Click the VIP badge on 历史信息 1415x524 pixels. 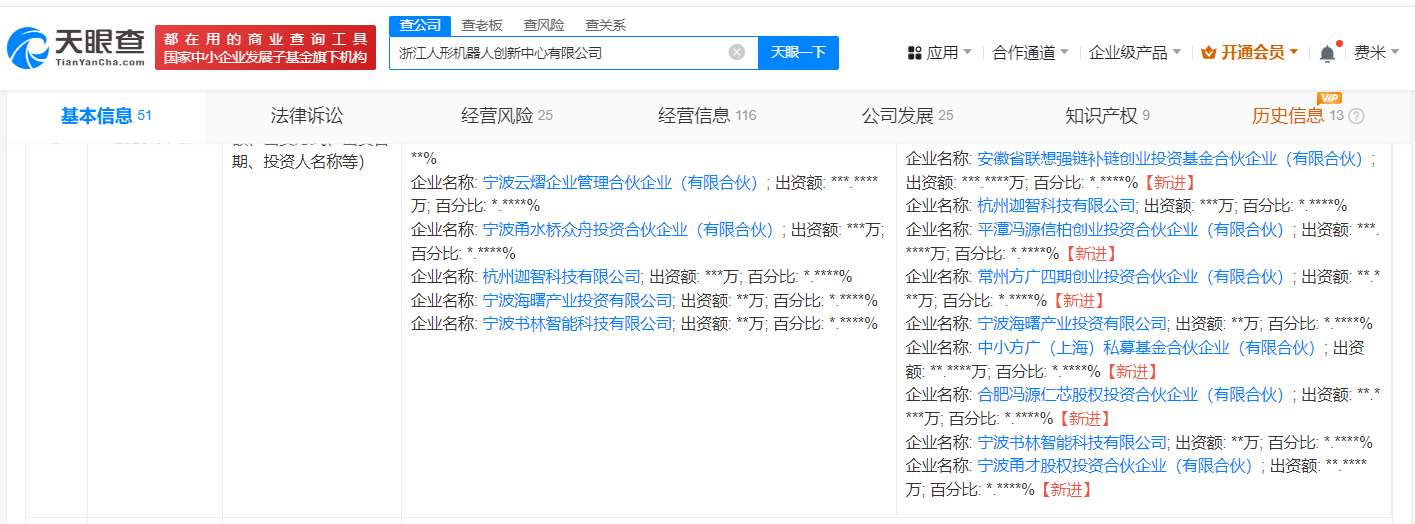(x=1329, y=98)
